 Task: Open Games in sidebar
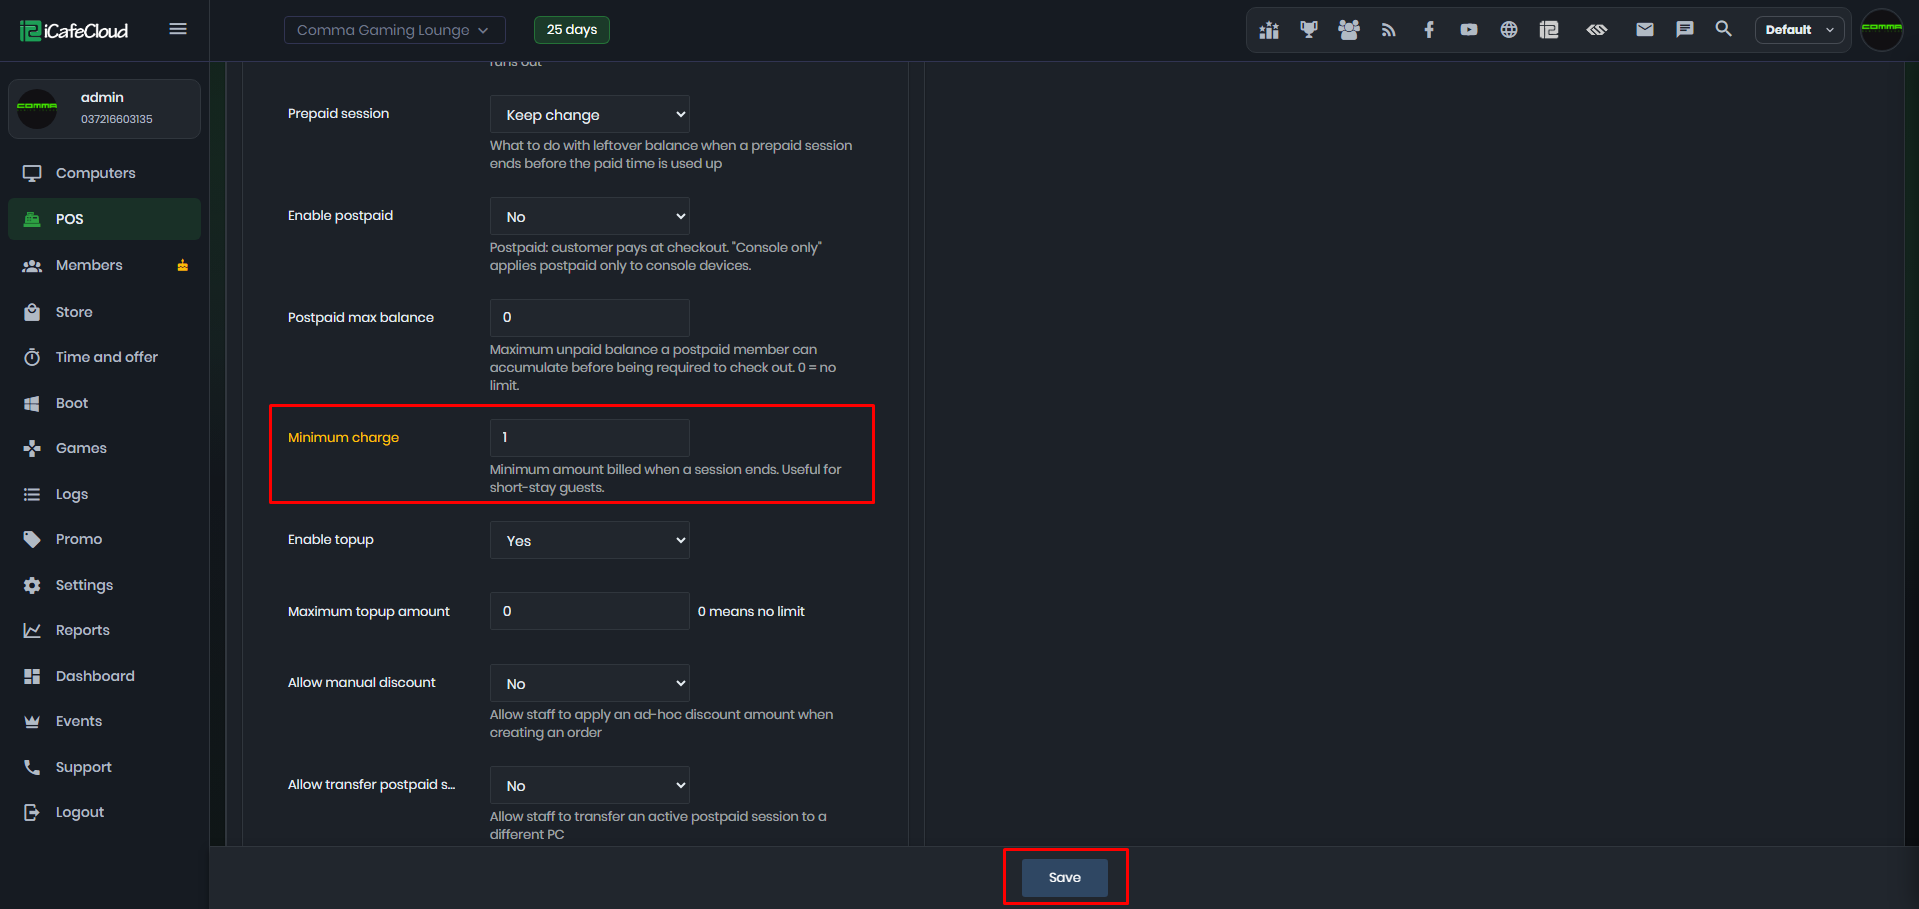coord(104,448)
